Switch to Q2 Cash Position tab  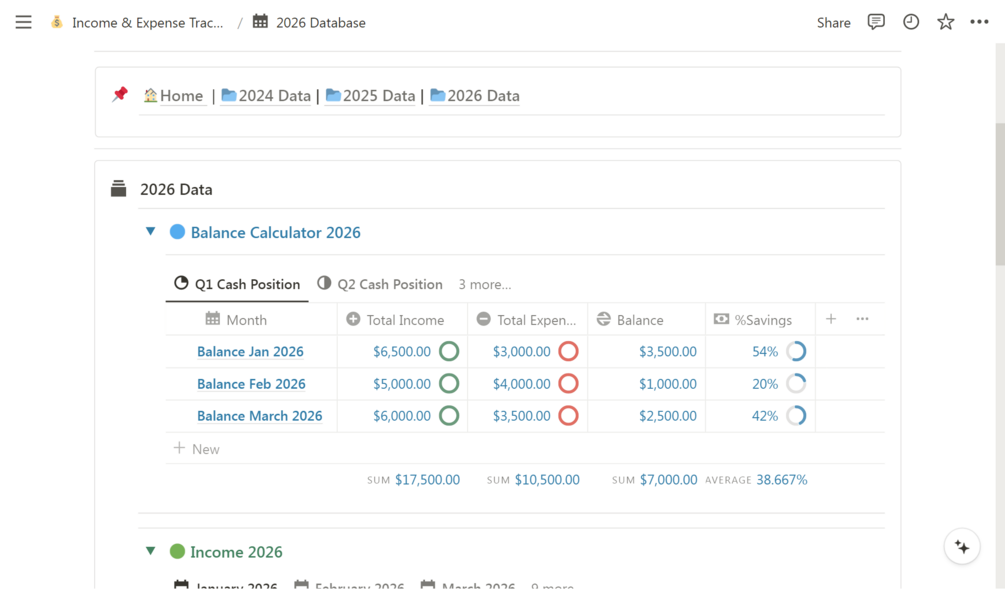pyautogui.click(x=380, y=284)
